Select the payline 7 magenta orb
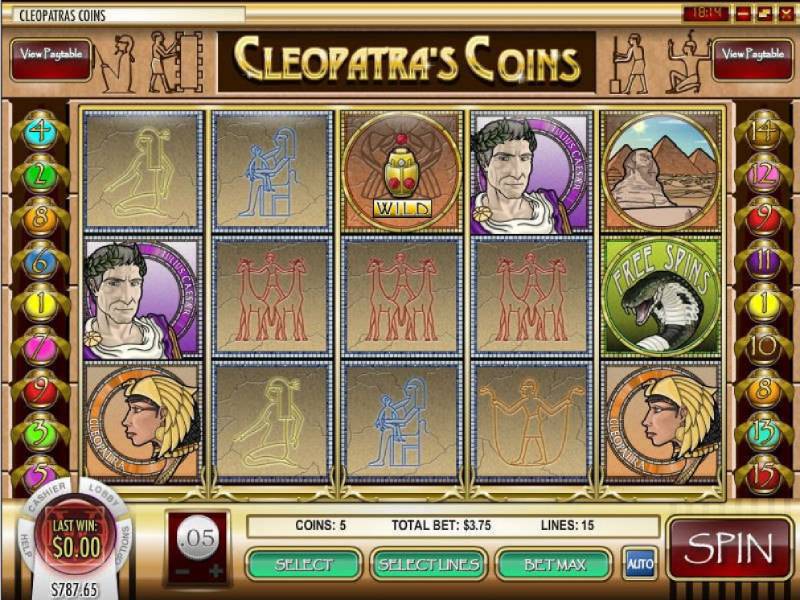This screenshot has width=800, height=600. pyautogui.click(x=40, y=347)
